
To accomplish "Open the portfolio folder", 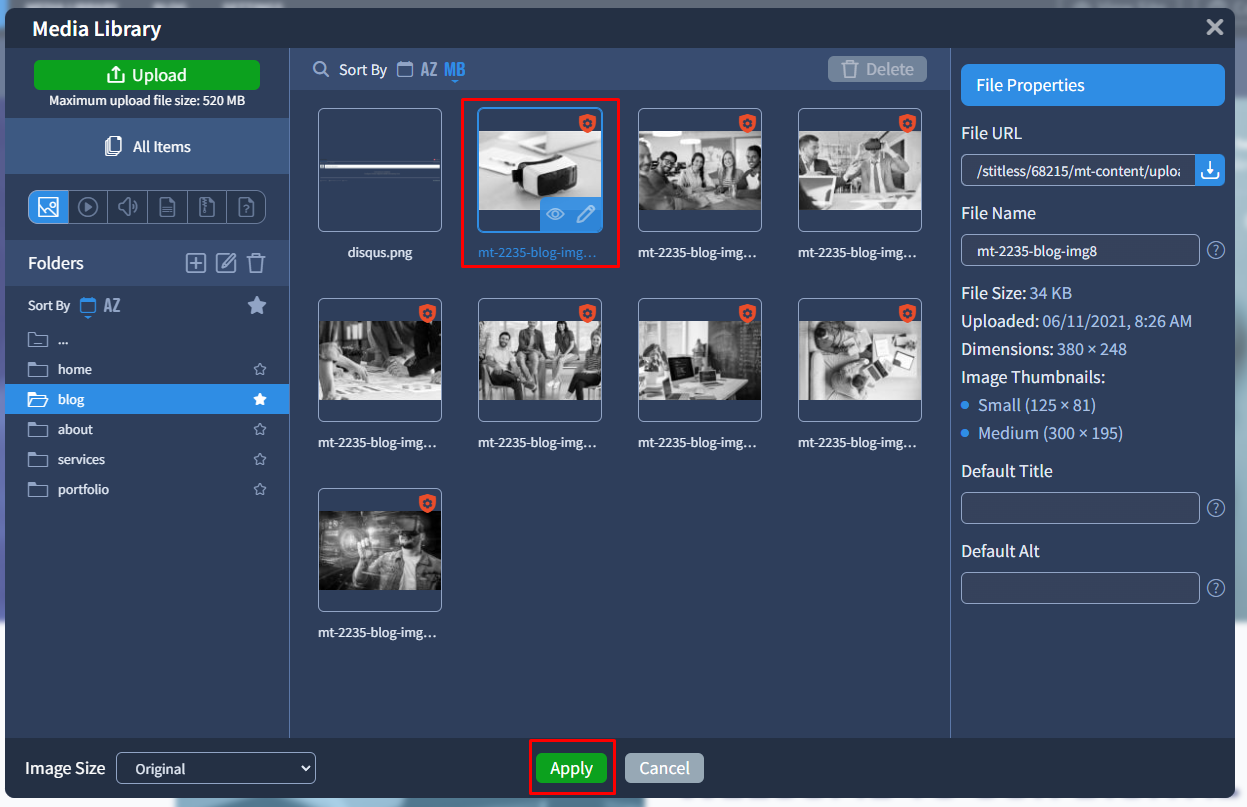I will 147,489.
